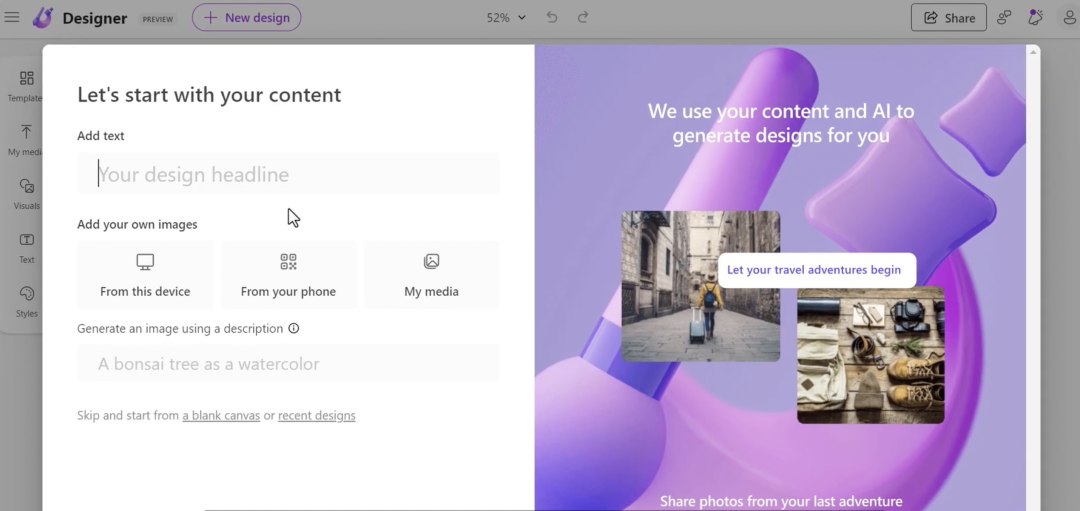1080x511 pixels.
Task: Click the redo arrow icon
Action: point(583,17)
